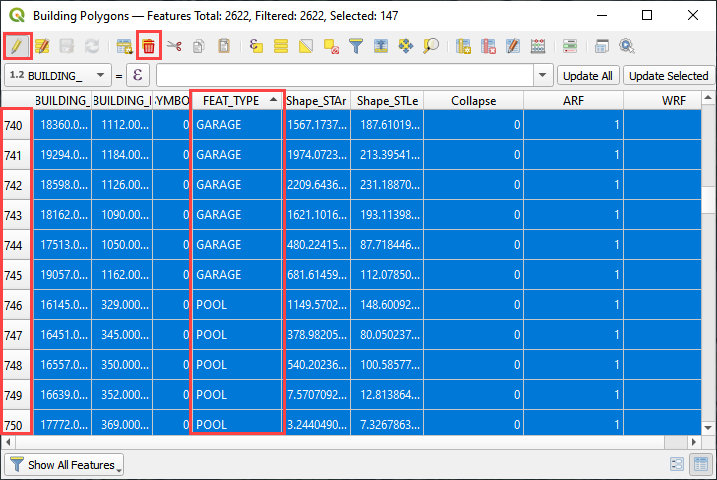This screenshot has width=717, height=480.
Task: Sort by the FEAT_TYPE column header
Action: click(x=236, y=100)
